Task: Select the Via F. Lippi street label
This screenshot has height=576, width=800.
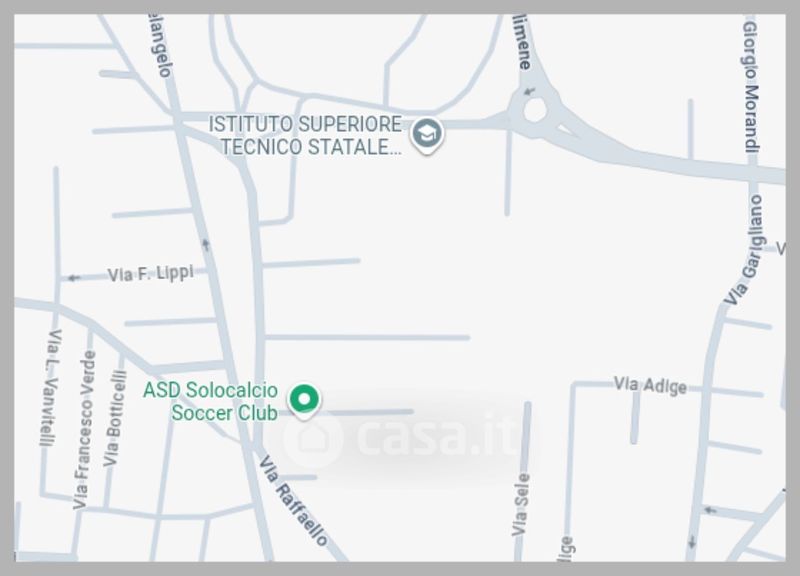Action: (151, 273)
